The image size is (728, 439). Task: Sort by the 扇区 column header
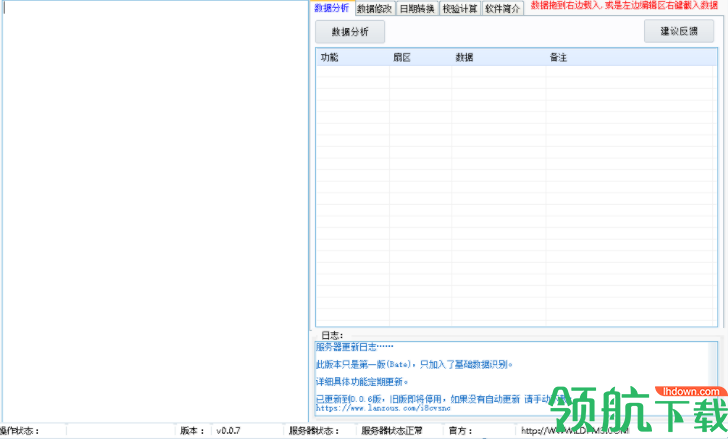[420, 58]
